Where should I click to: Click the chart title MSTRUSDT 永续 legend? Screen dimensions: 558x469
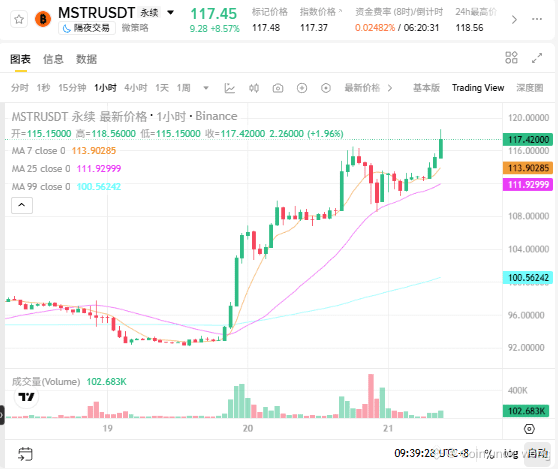pos(124,116)
